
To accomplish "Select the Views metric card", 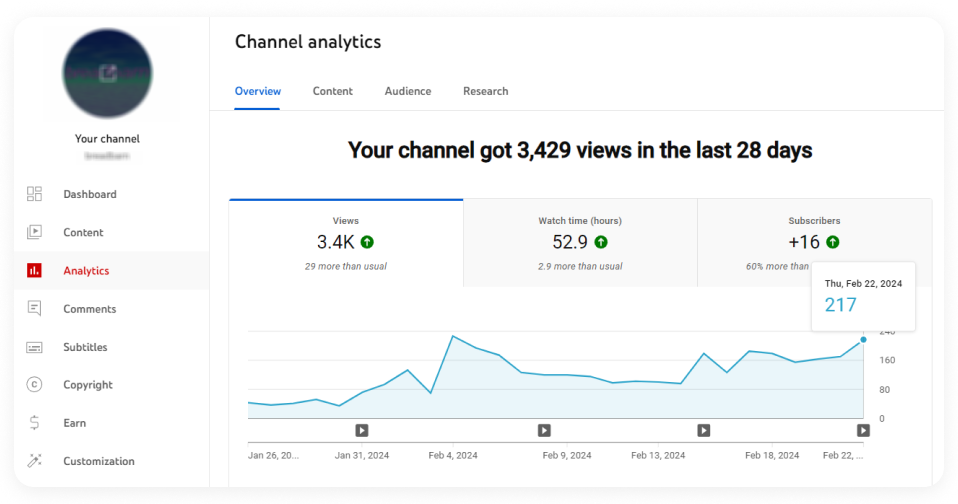I will 346,243.
